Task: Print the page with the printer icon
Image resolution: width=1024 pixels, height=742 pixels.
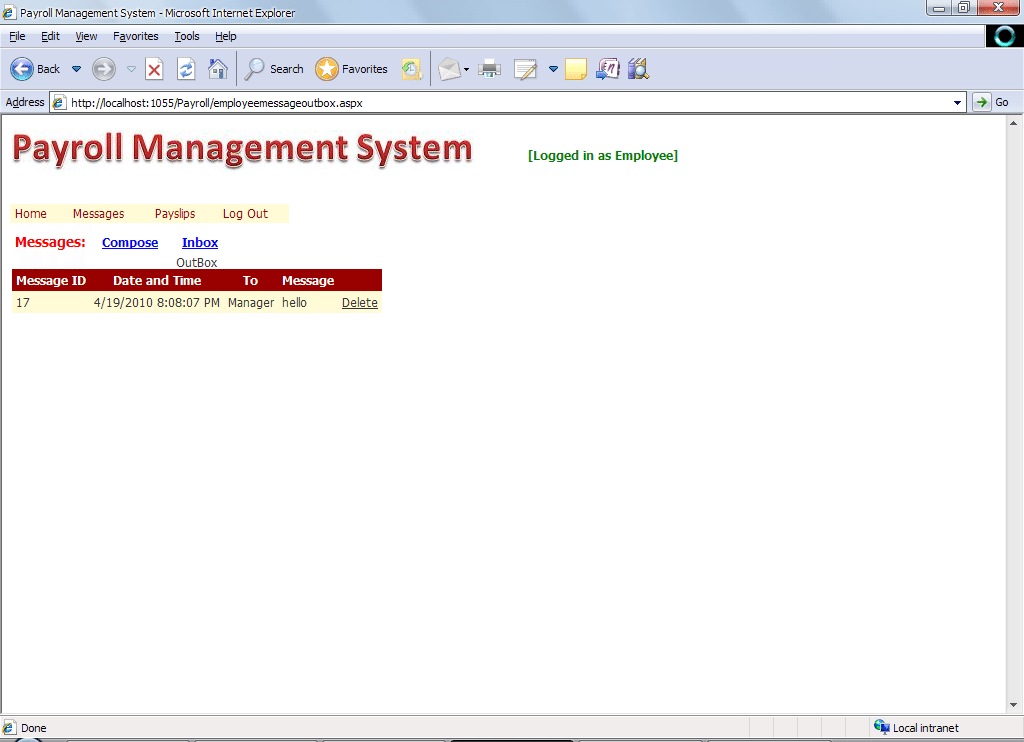Action: [489, 69]
